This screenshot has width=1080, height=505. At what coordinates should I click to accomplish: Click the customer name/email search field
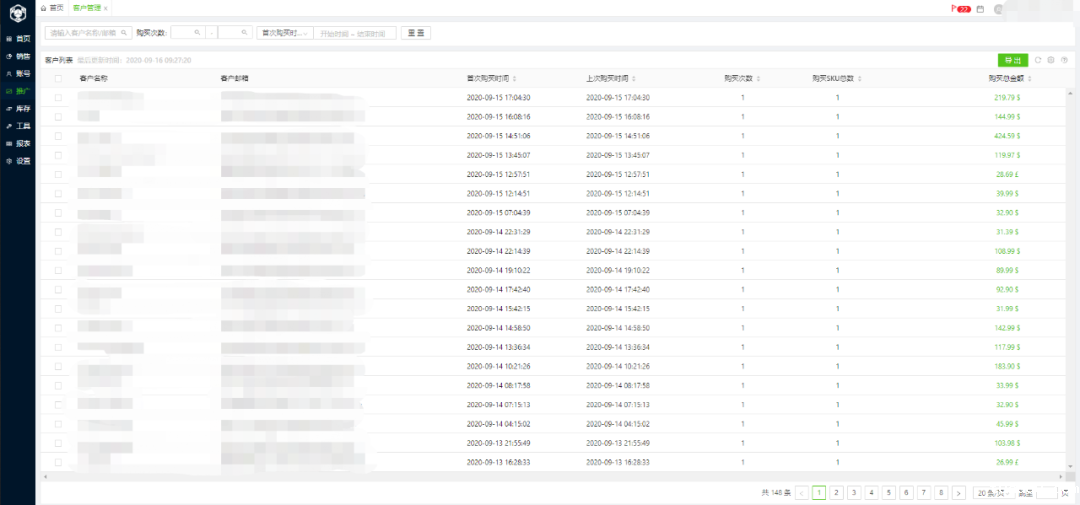[x=88, y=33]
